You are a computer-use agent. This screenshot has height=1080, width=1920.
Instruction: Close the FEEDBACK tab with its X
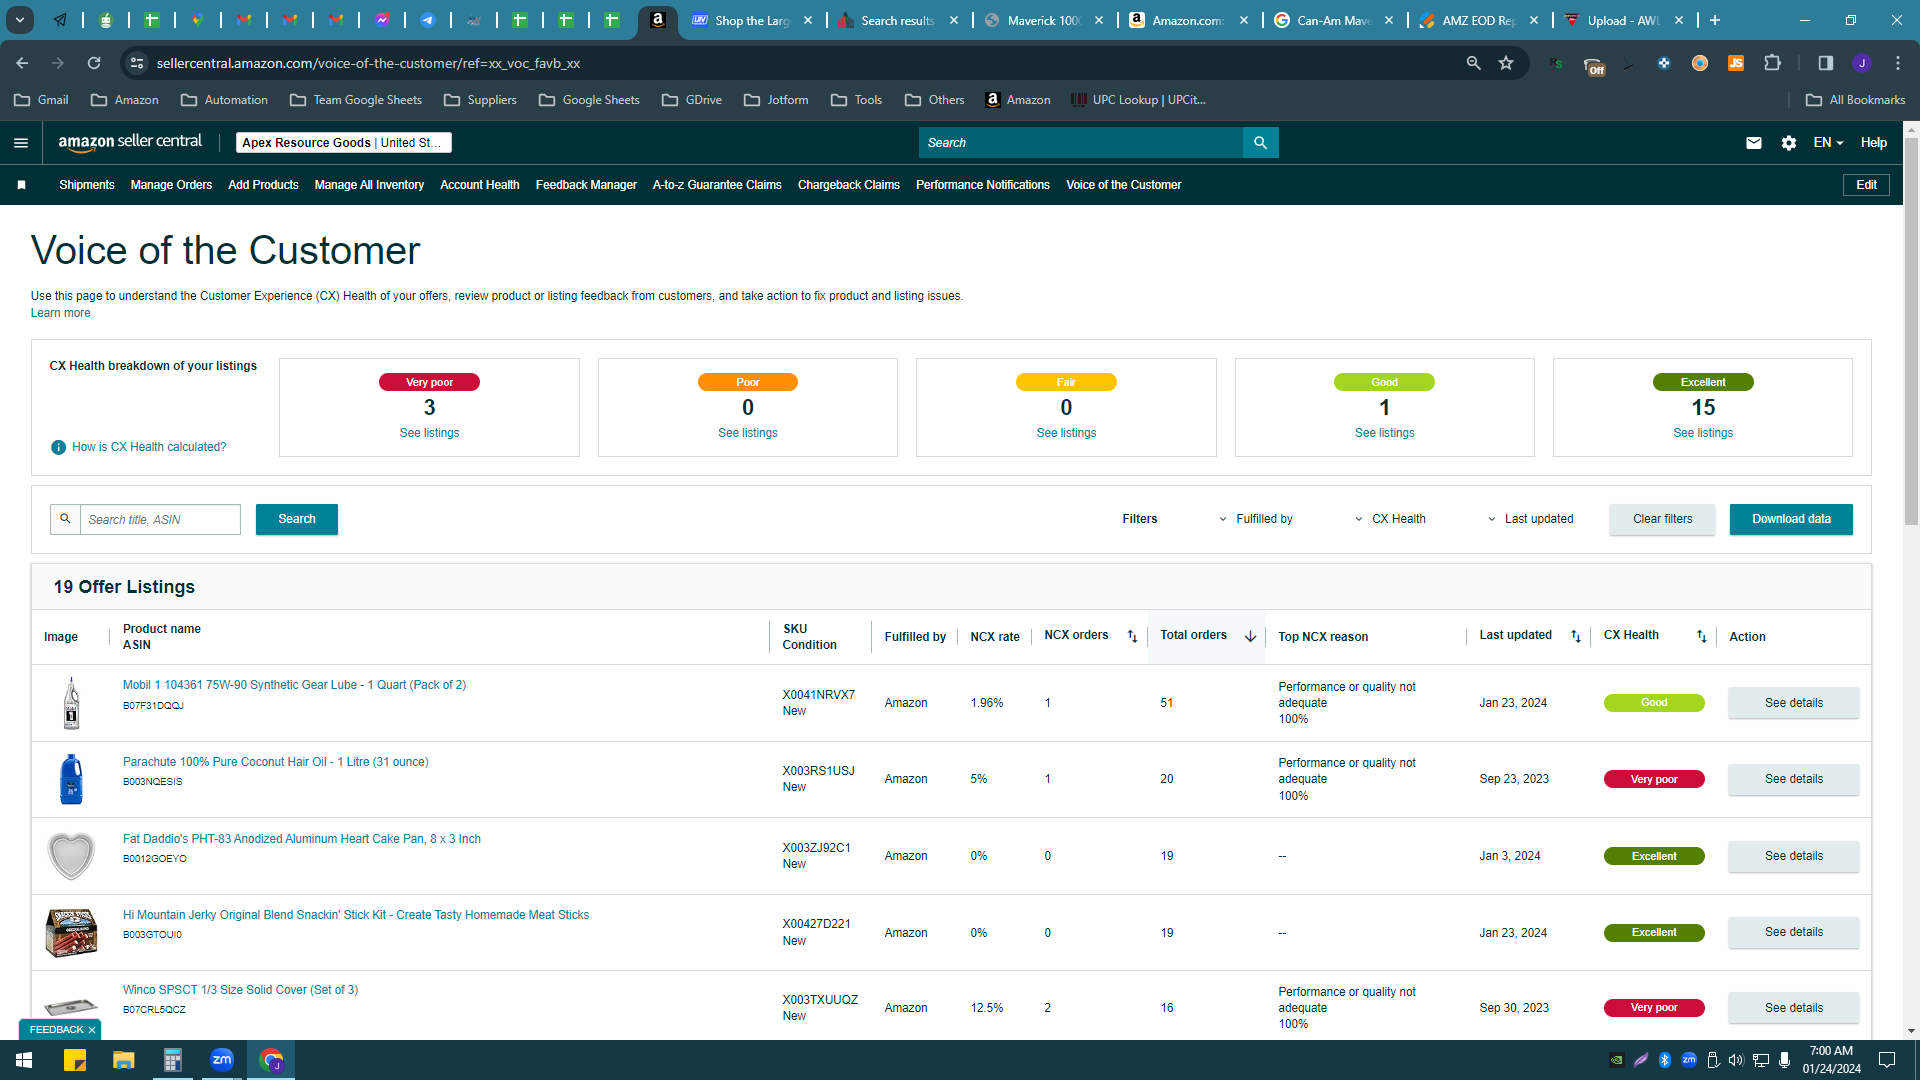click(x=92, y=1030)
